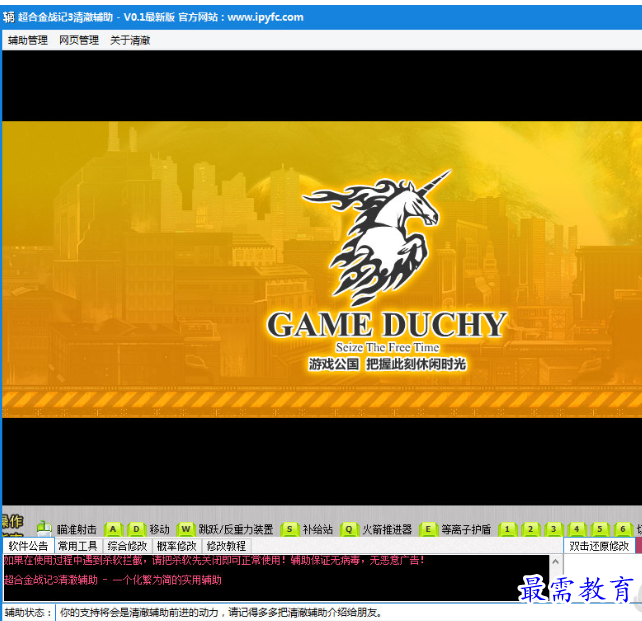Viewport: 642px width, 621px height.
Task: Click the 火箭推进器 label
Action: coord(387,529)
